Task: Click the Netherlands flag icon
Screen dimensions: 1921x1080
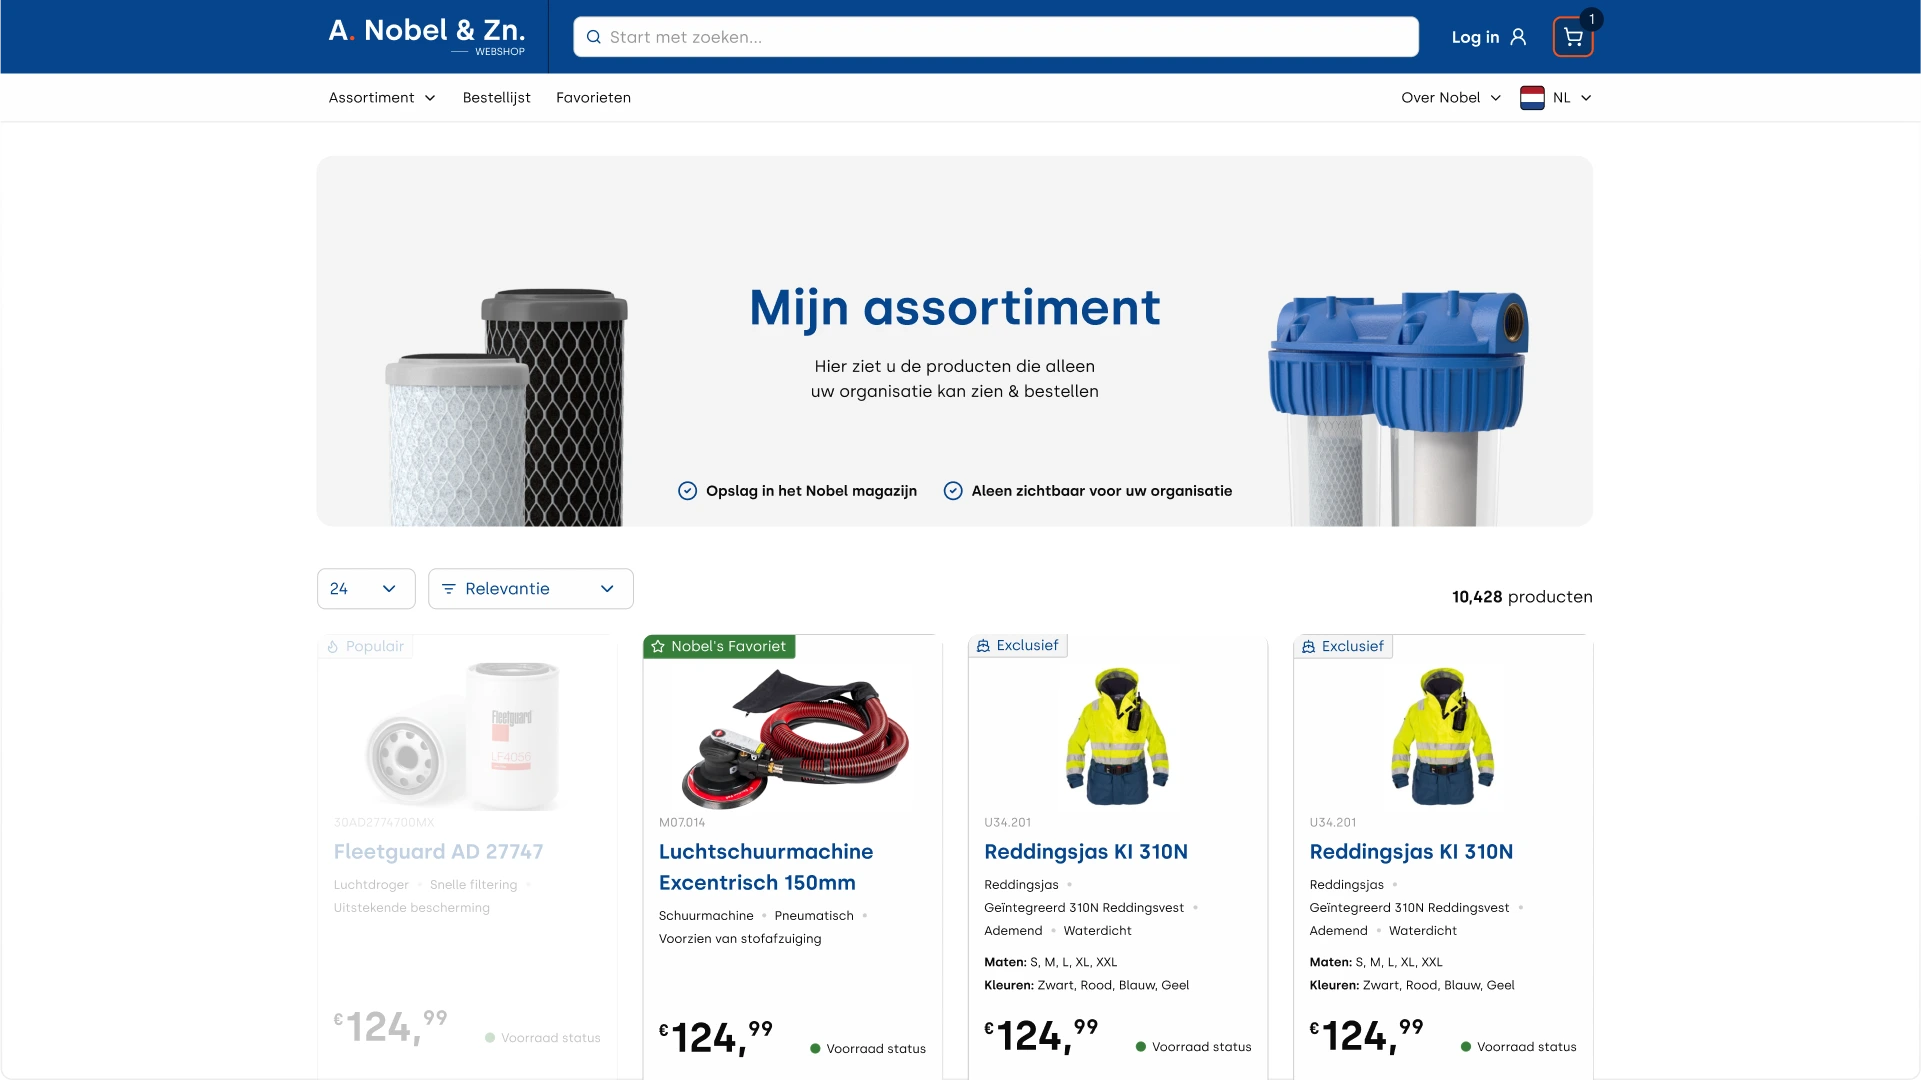Action: pyautogui.click(x=1531, y=98)
